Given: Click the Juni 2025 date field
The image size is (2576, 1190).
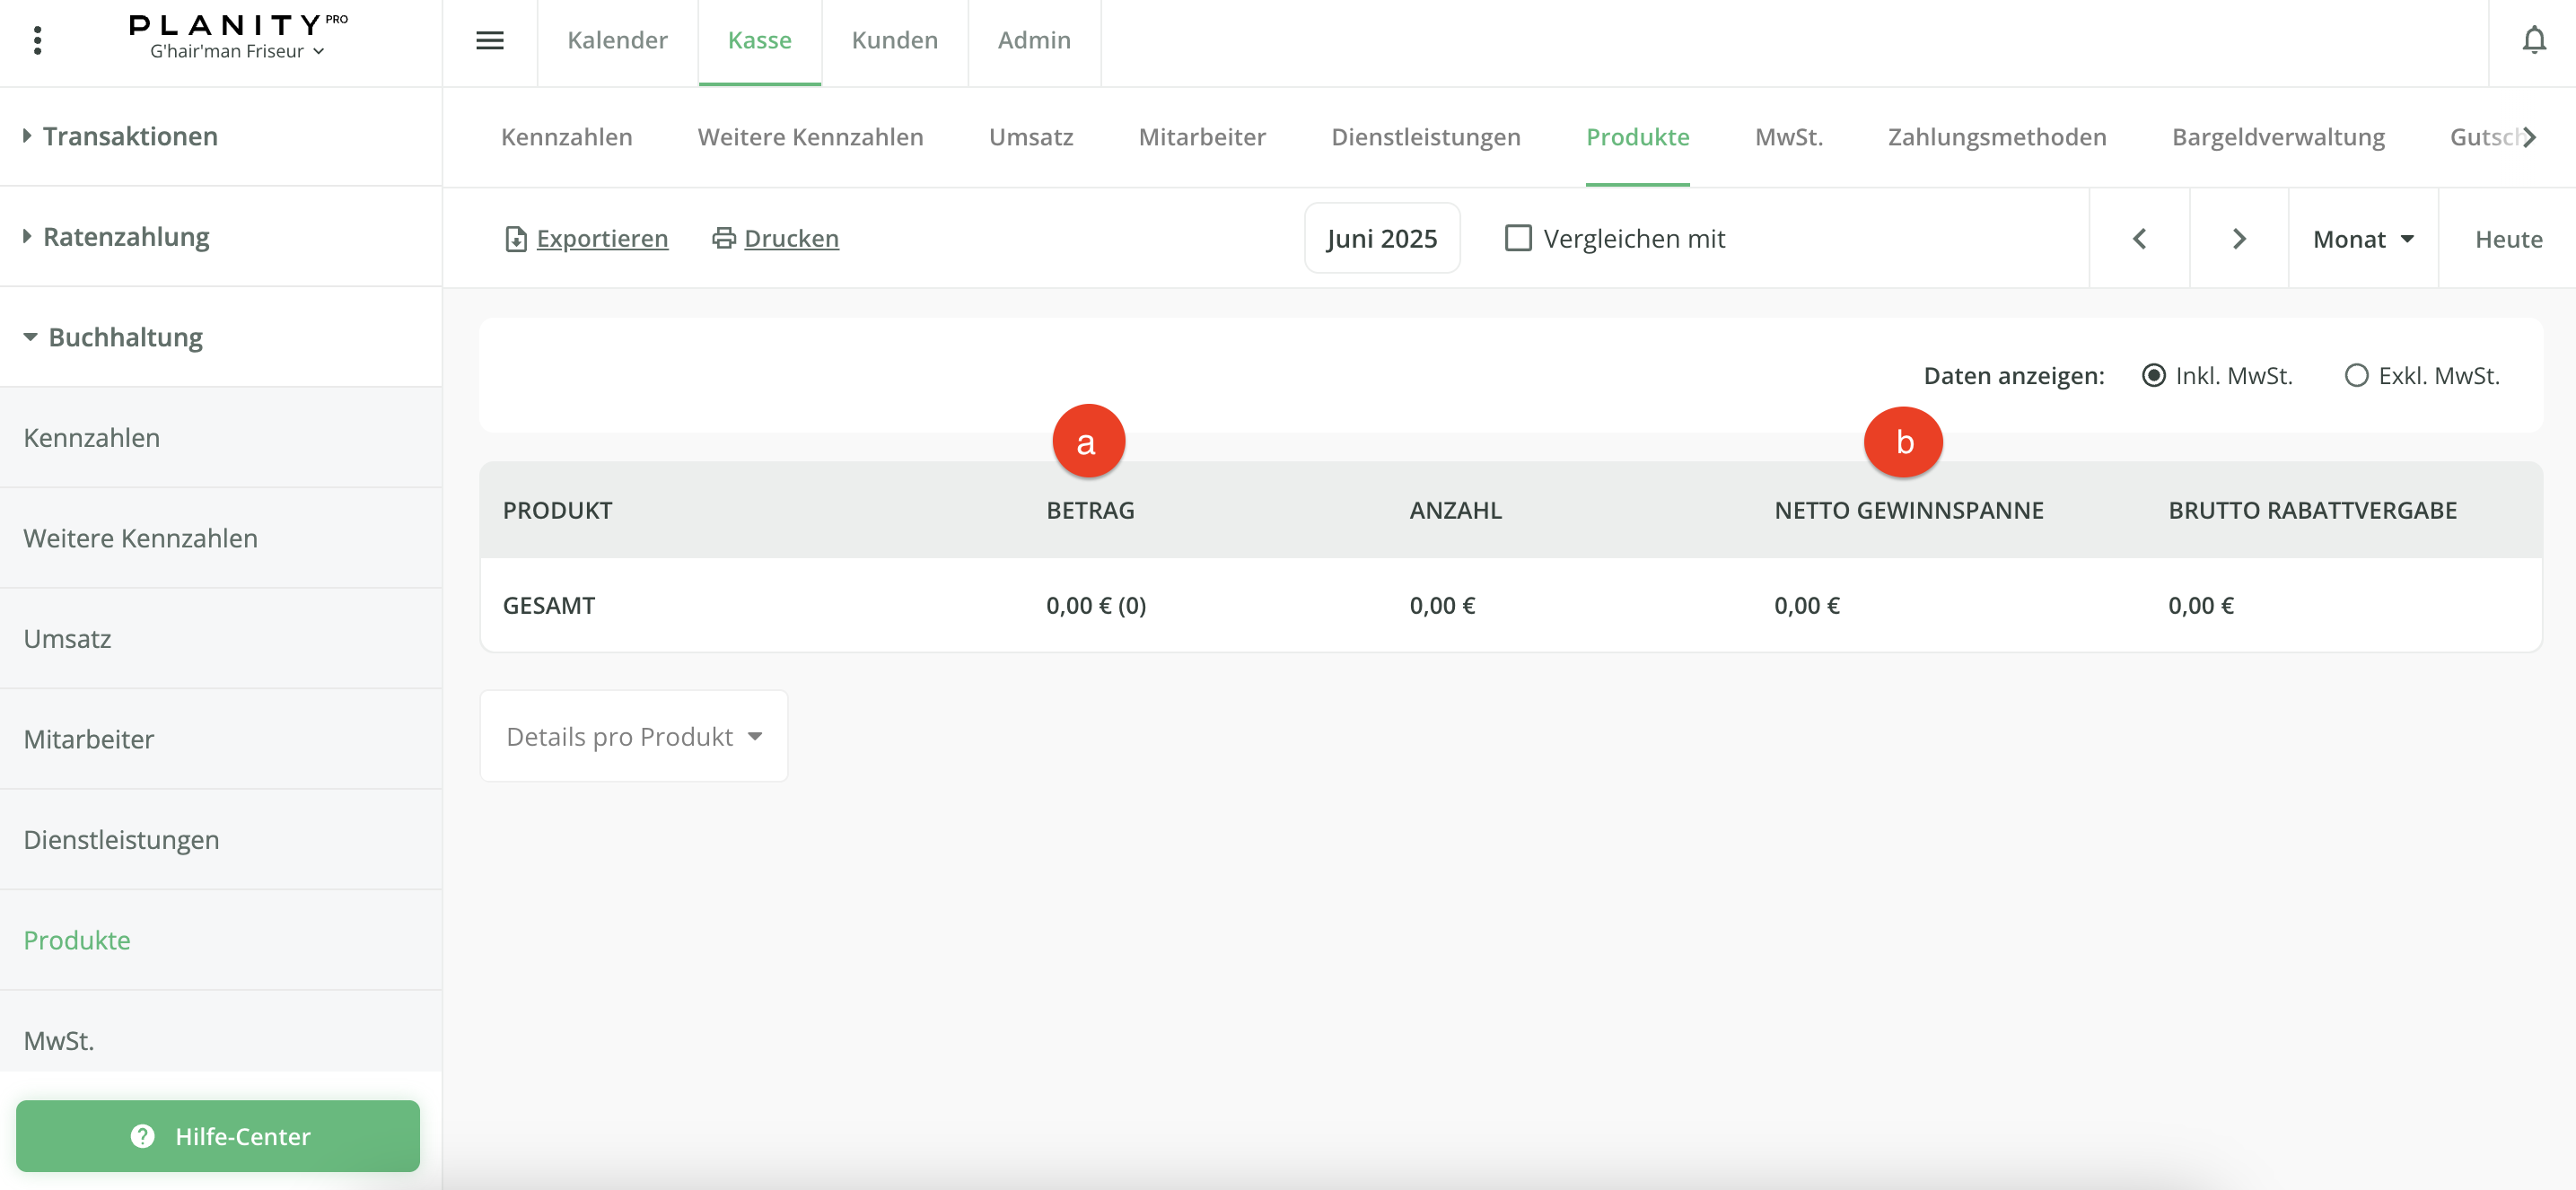Looking at the screenshot, I should [1381, 239].
